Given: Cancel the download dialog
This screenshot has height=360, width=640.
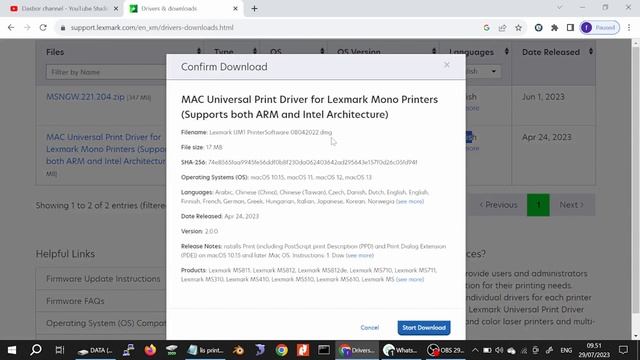Looking at the screenshot, I should [x=369, y=328].
